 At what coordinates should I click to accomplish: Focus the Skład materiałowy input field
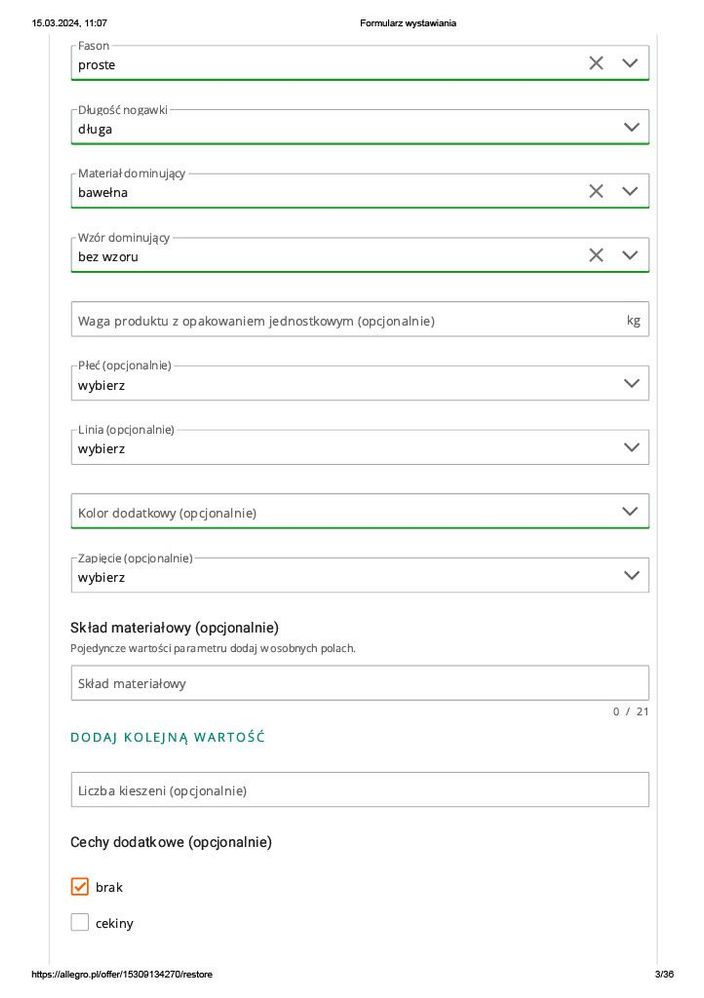pyautogui.click(x=359, y=683)
